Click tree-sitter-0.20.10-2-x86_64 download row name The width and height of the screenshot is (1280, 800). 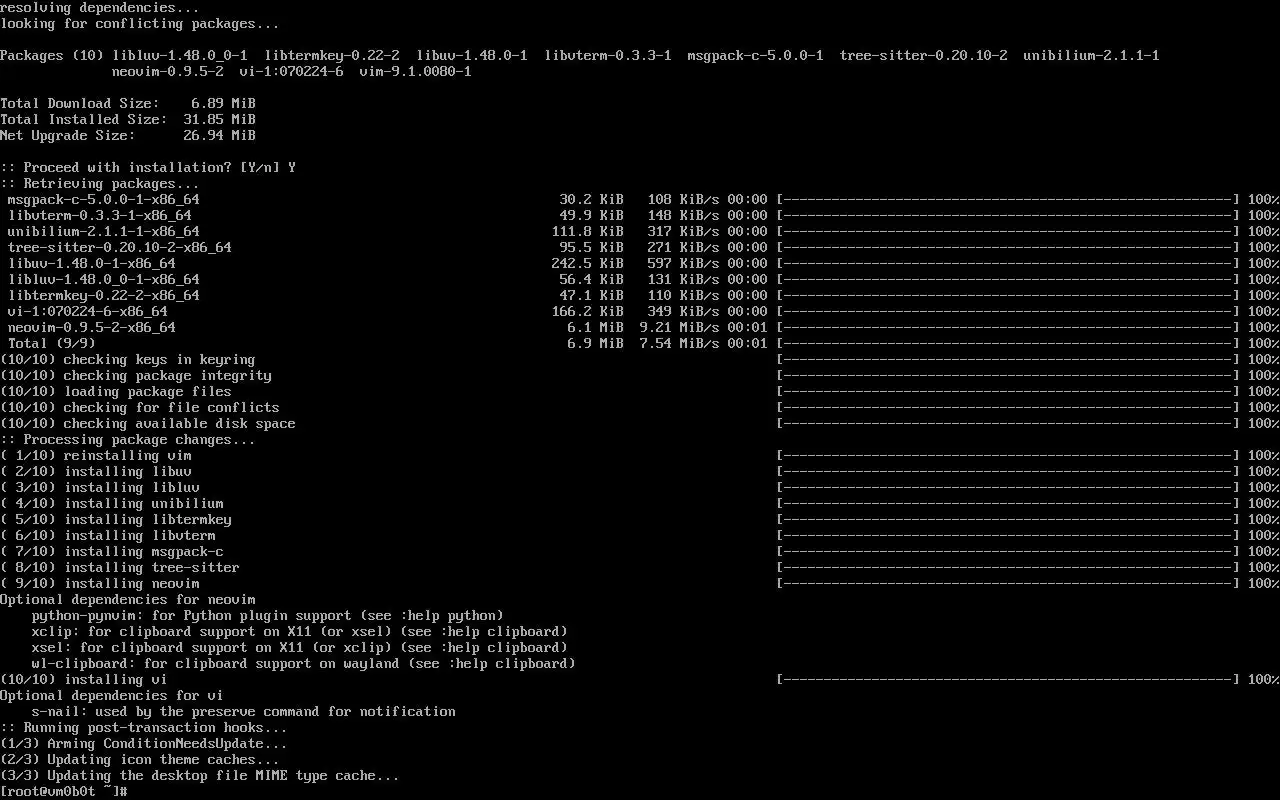click(120, 247)
